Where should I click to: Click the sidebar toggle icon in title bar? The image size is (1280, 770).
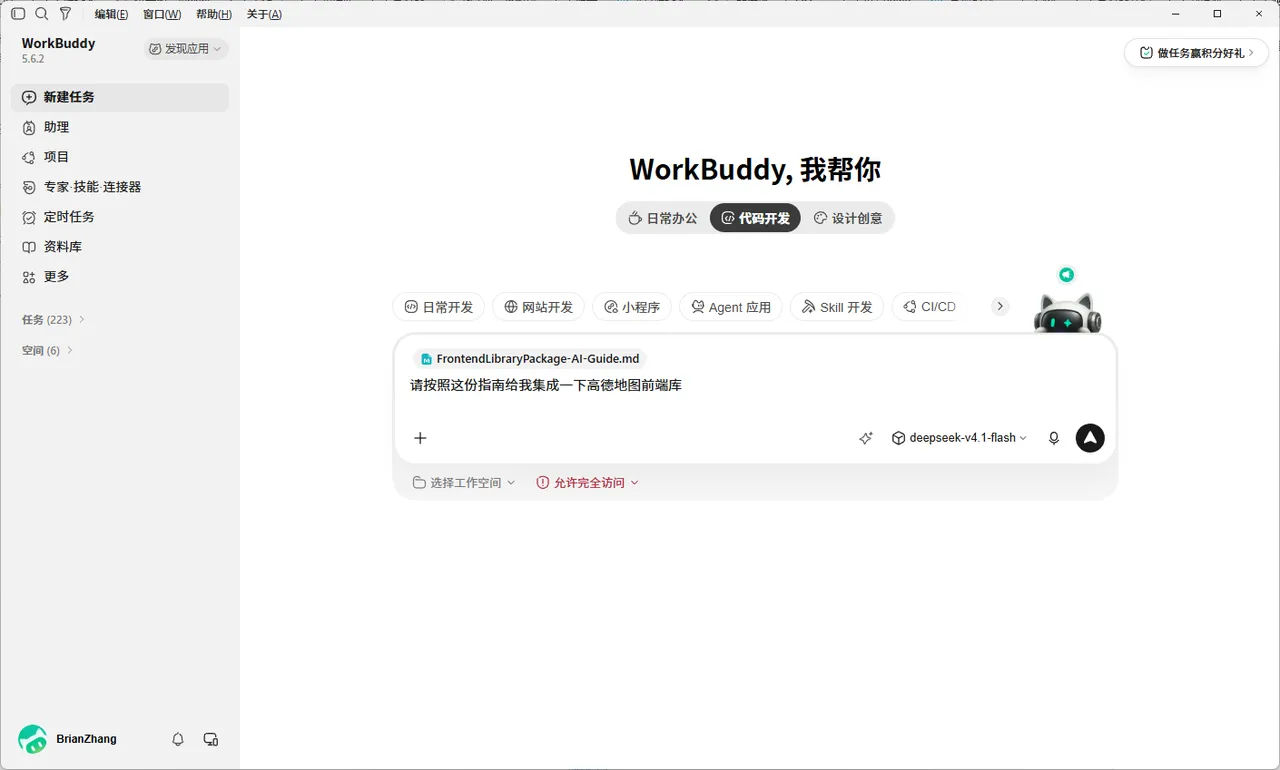(x=18, y=14)
